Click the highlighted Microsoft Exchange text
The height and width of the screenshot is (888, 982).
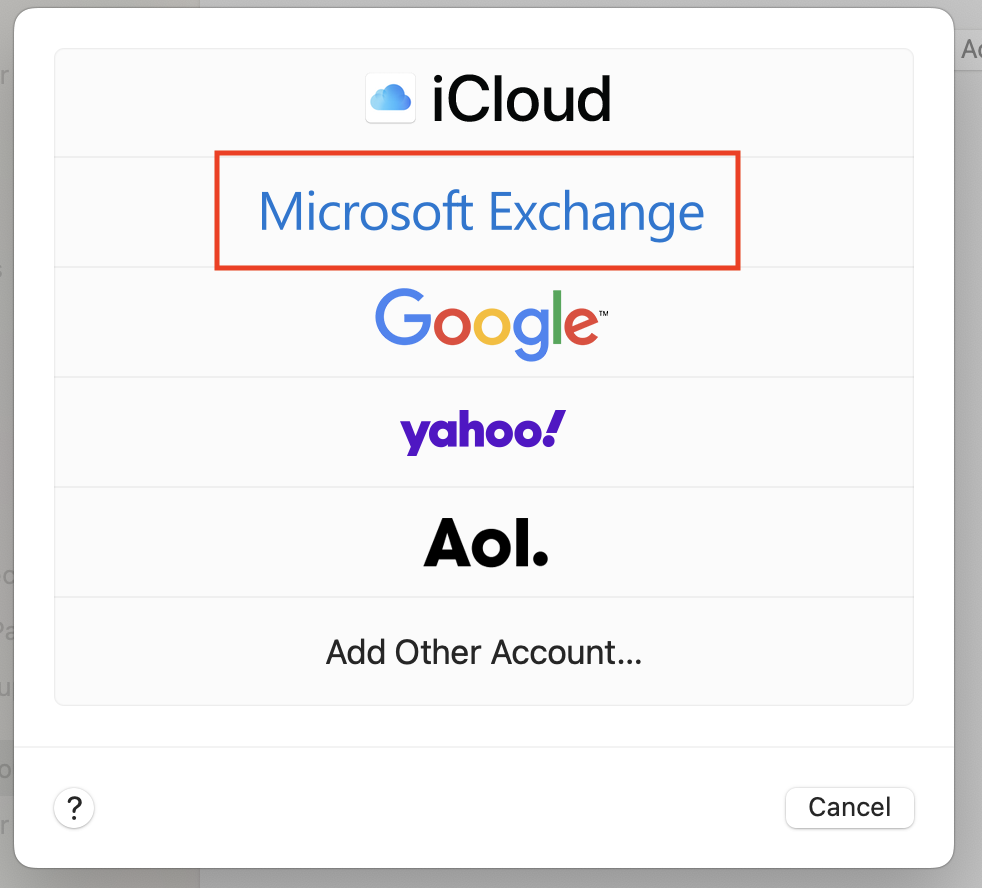(x=482, y=213)
